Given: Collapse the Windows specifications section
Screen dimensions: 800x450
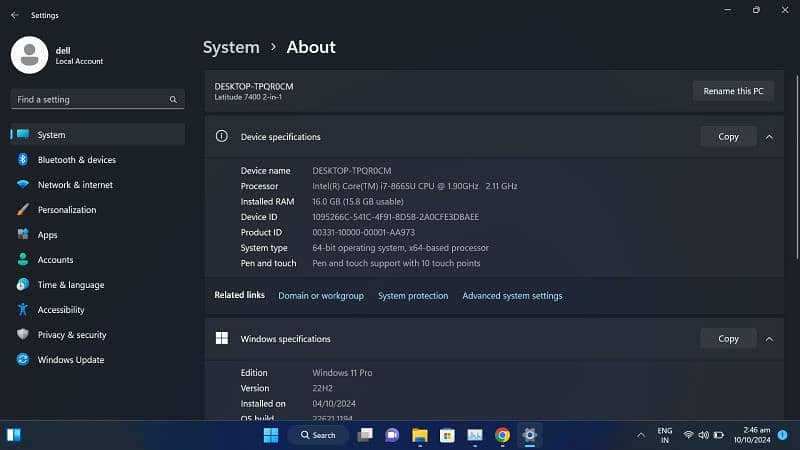Looking at the screenshot, I should click(769, 339).
